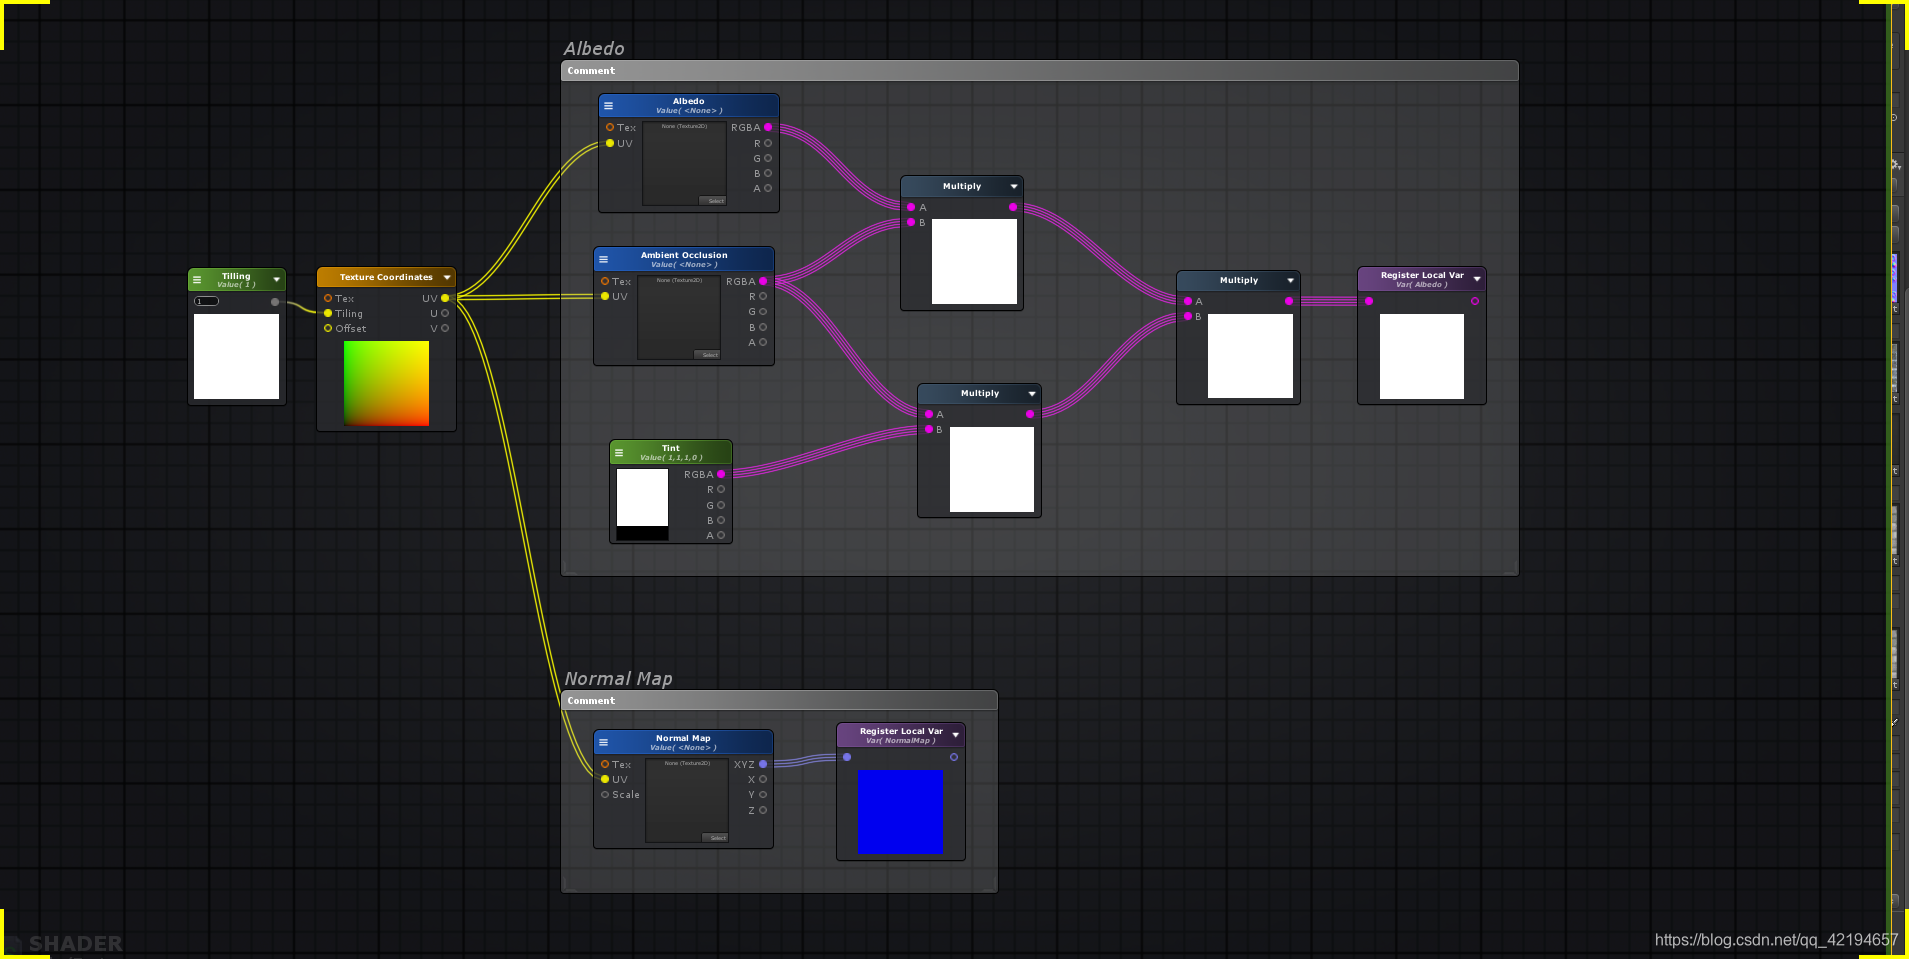Toggle Register Local Var Albedo dropdown arrow
Viewport: 1909px width, 959px height.
[x=1477, y=279]
